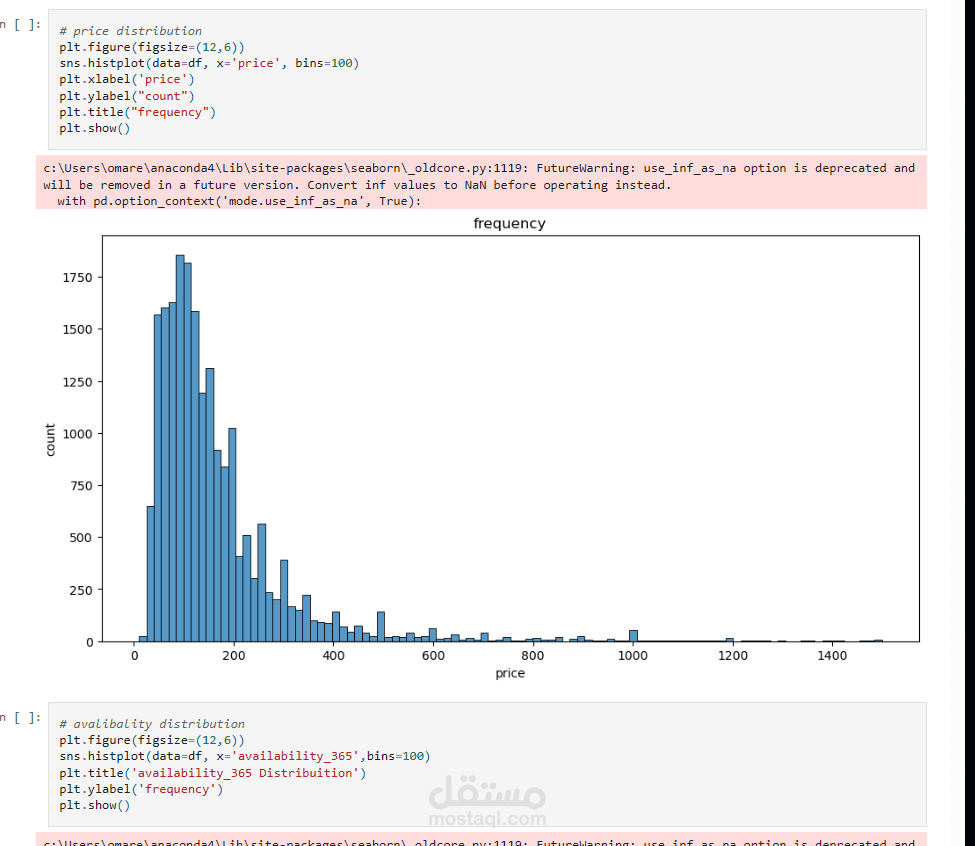Click the 'price' x-axis label under the chart
This screenshot has height=846, width=975.
pos(510,673)
